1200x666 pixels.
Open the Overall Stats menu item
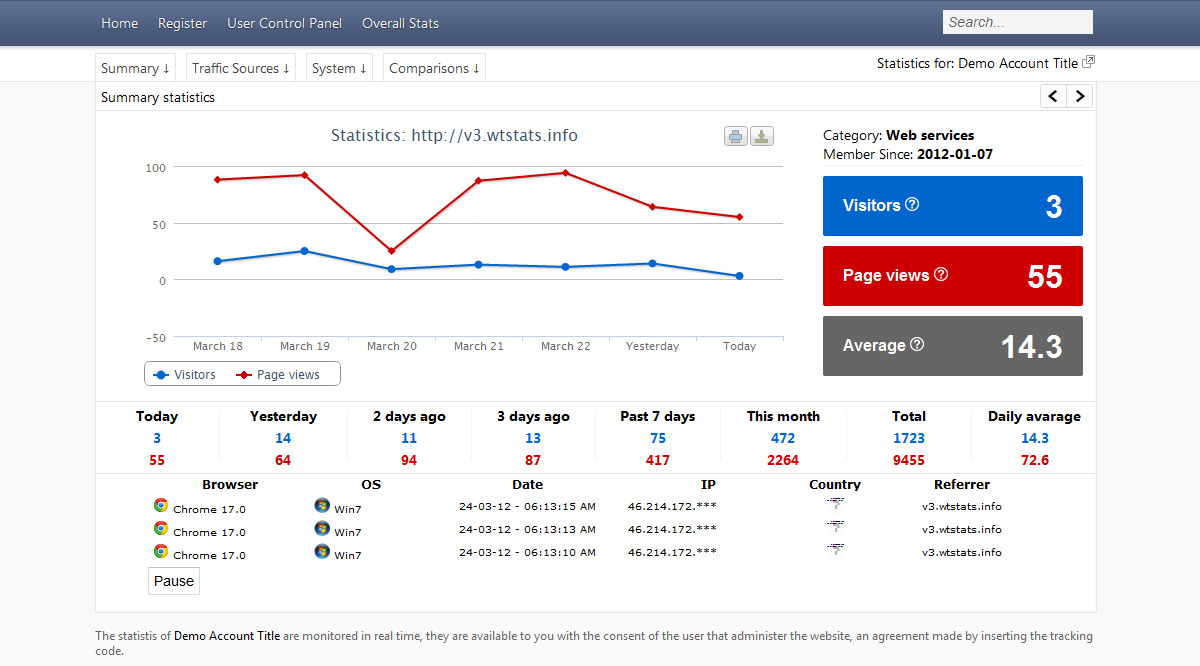[400, 23]
